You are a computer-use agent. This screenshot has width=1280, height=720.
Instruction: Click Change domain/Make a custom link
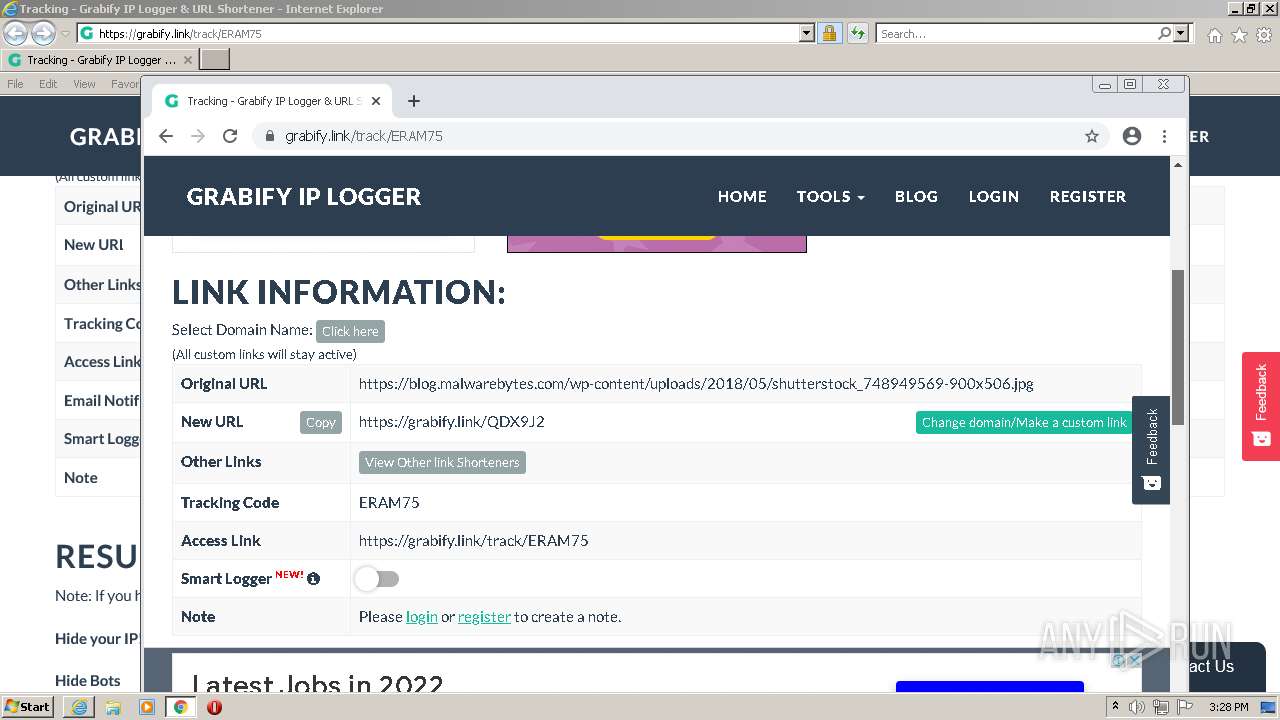(1024, 422)
